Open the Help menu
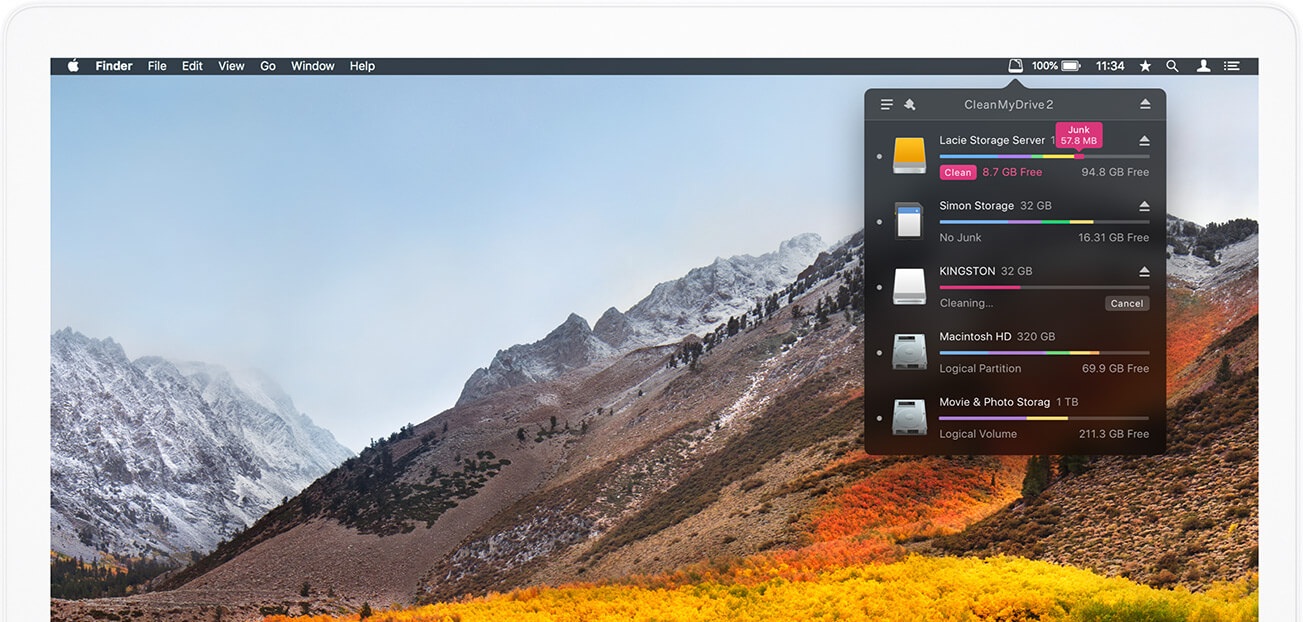Viewport: 1303px width, 622px height. [x=362, y=66]
